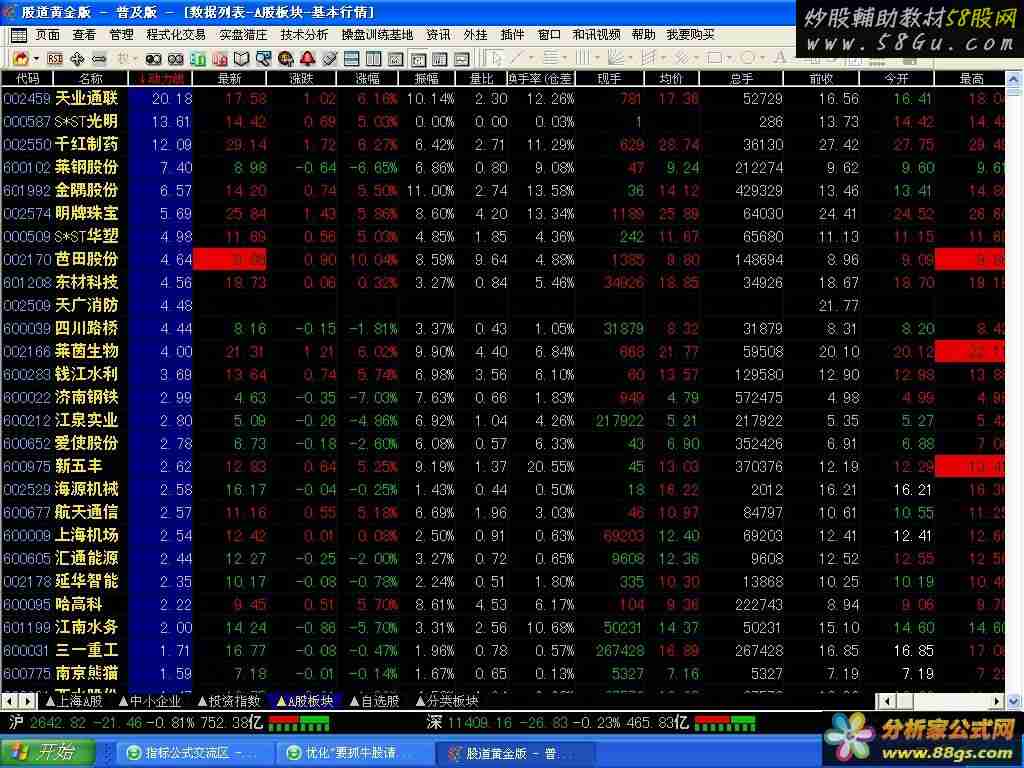
Task: Click the page grid icon left of 页面 menu
Action: 18,35
